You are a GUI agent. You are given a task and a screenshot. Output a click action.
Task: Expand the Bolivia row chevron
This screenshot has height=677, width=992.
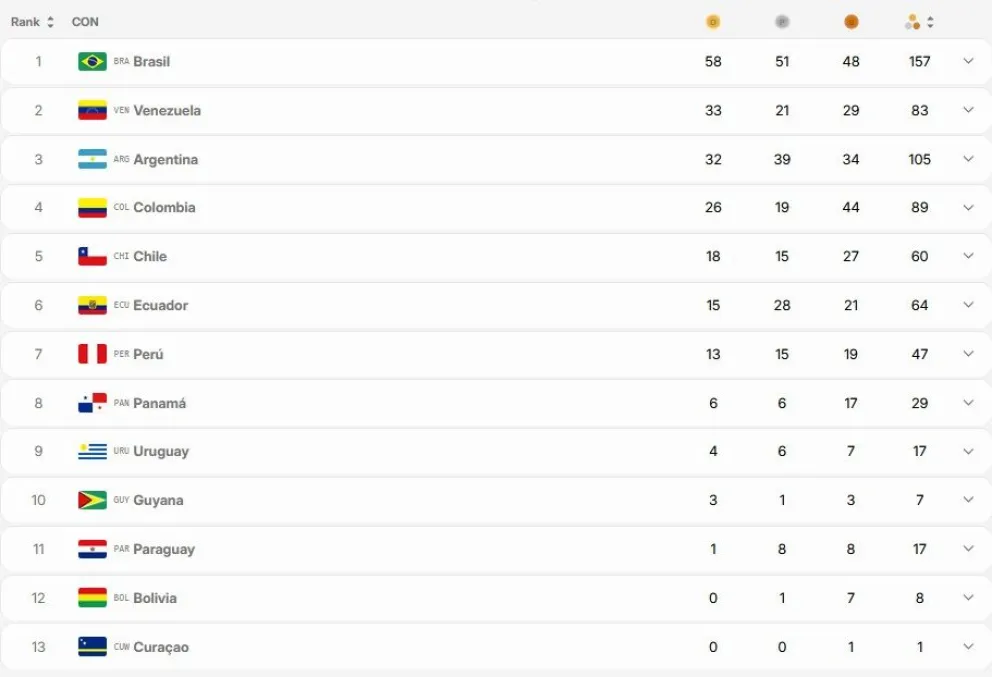[968, 598]
